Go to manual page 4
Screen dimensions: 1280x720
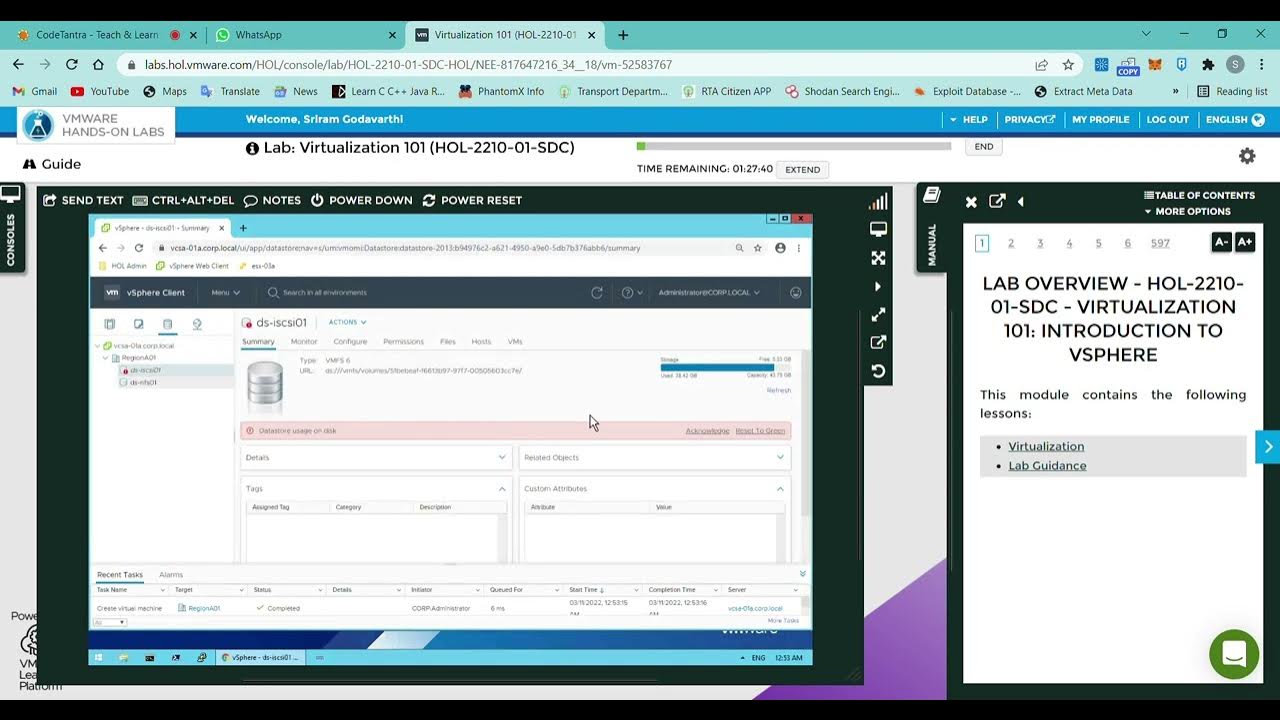(x=1069, y=243)
